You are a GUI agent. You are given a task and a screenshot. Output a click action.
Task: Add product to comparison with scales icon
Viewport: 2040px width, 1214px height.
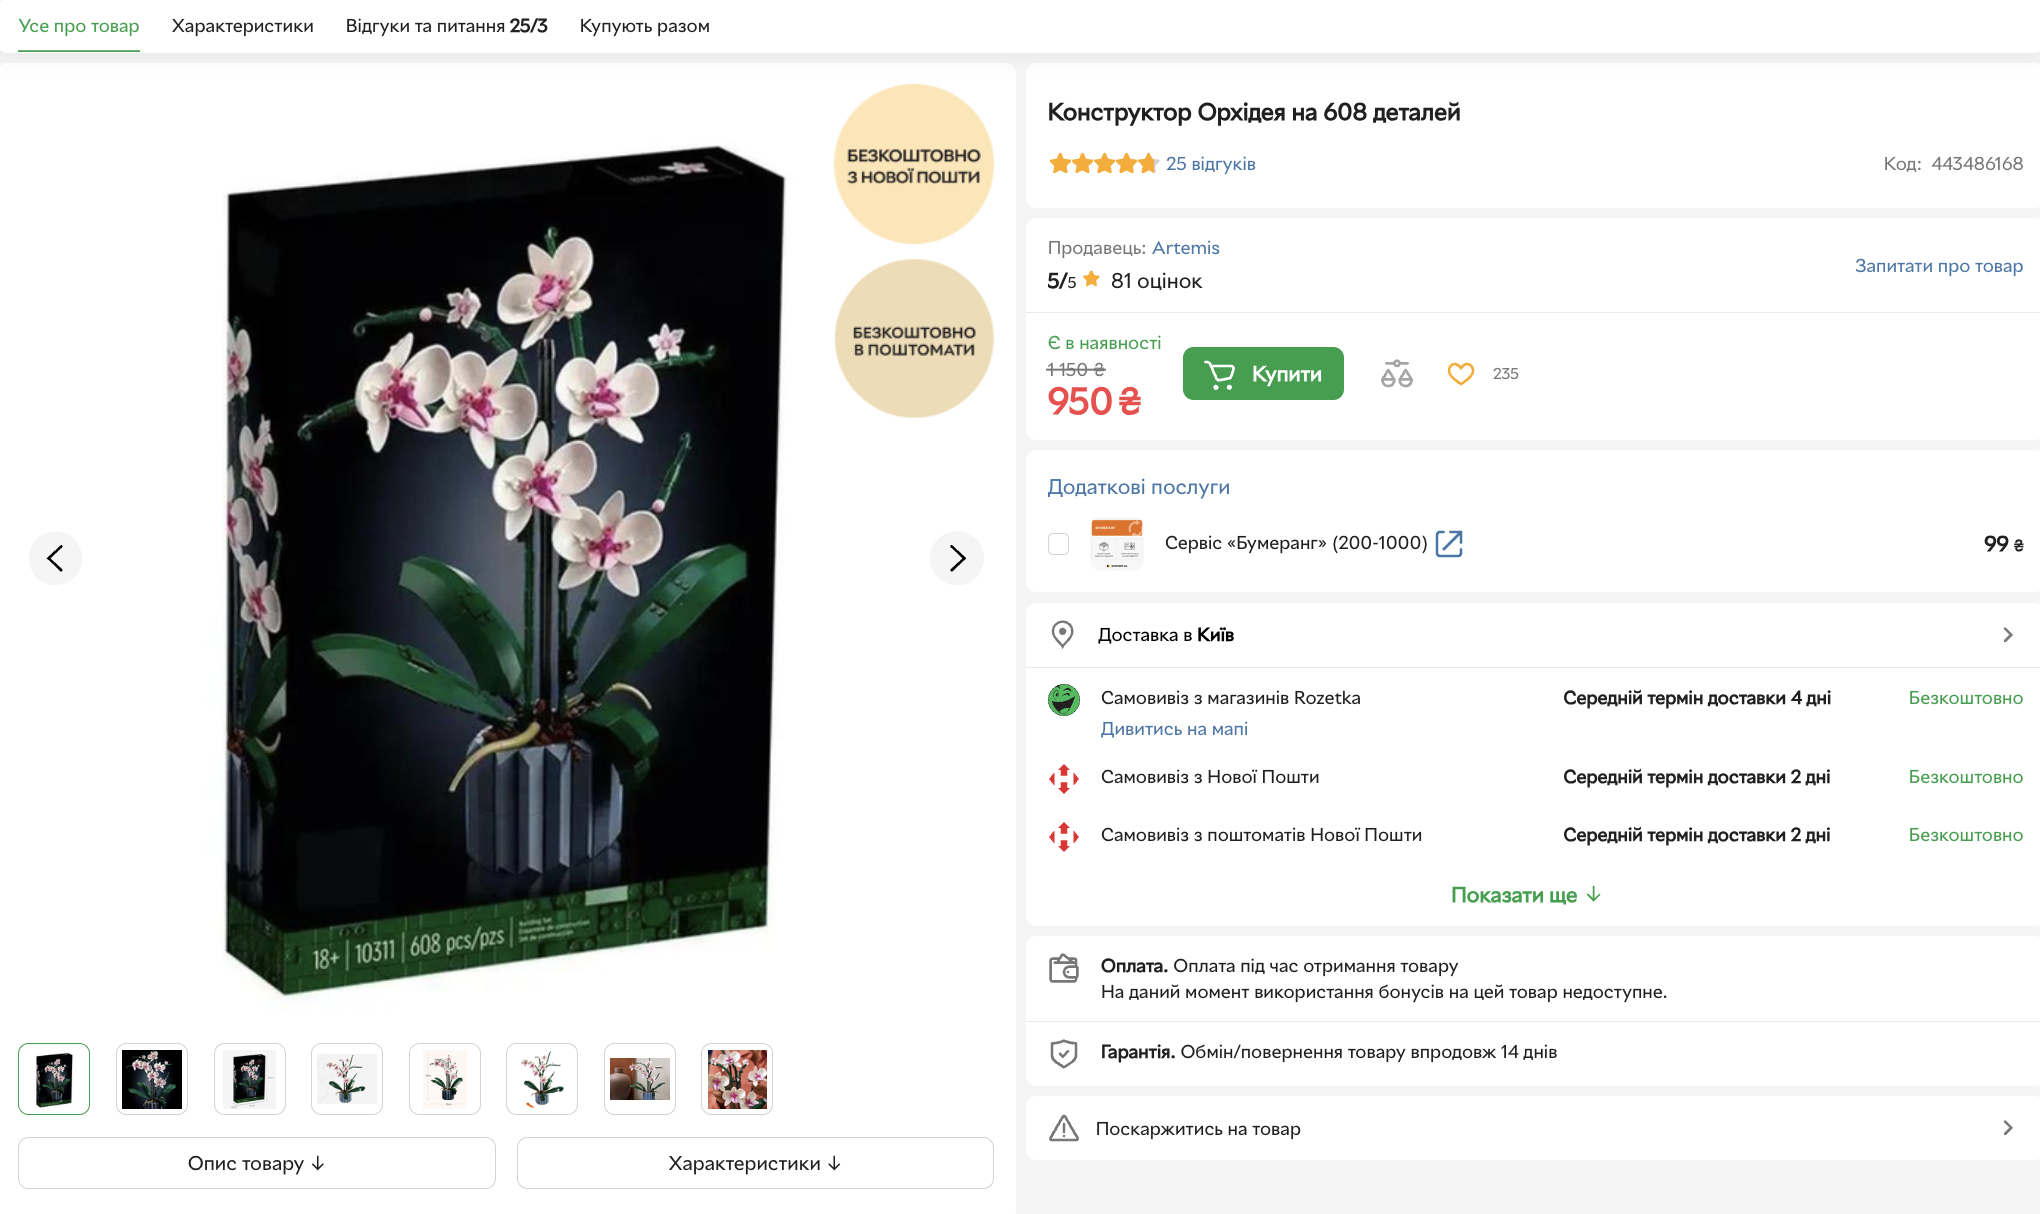tap(1396, 374)
